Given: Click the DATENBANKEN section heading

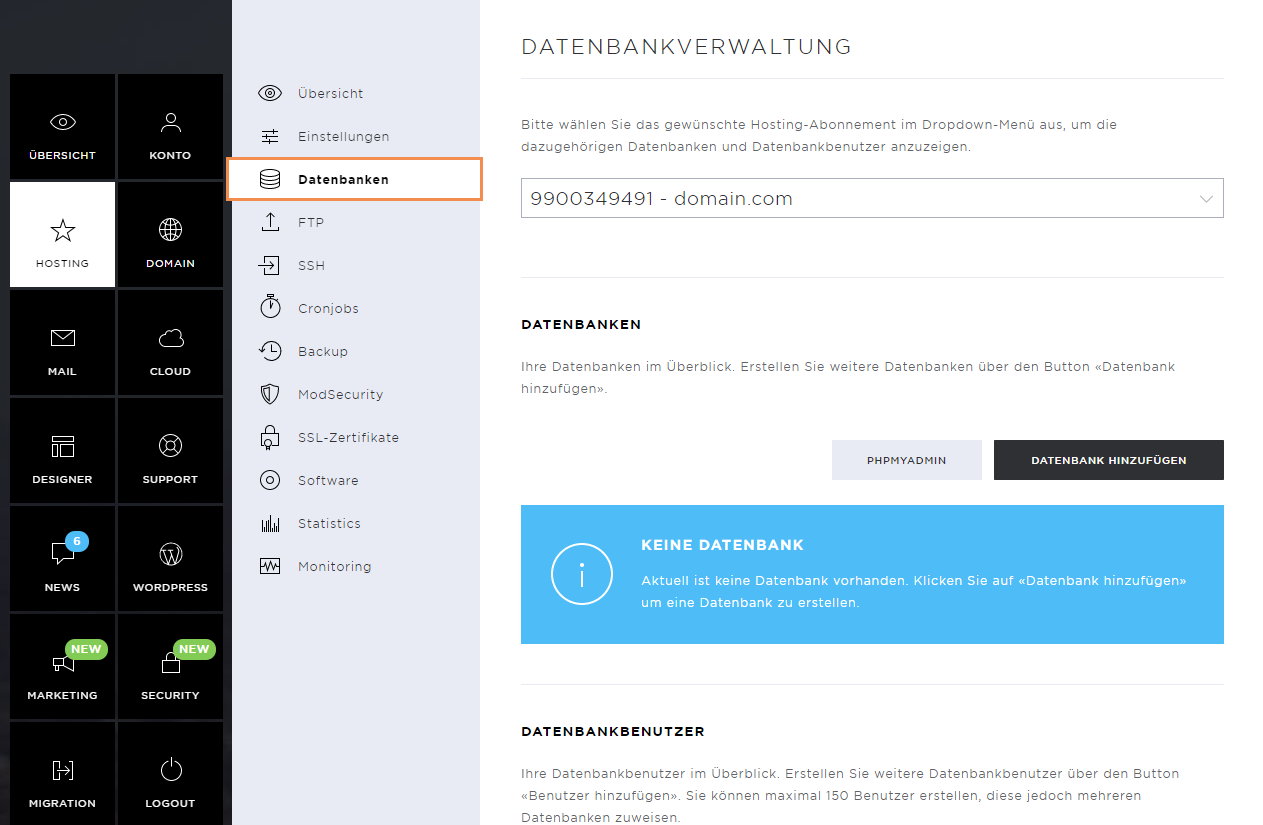Looking at the screenshot, I should [x=581, y=324].
